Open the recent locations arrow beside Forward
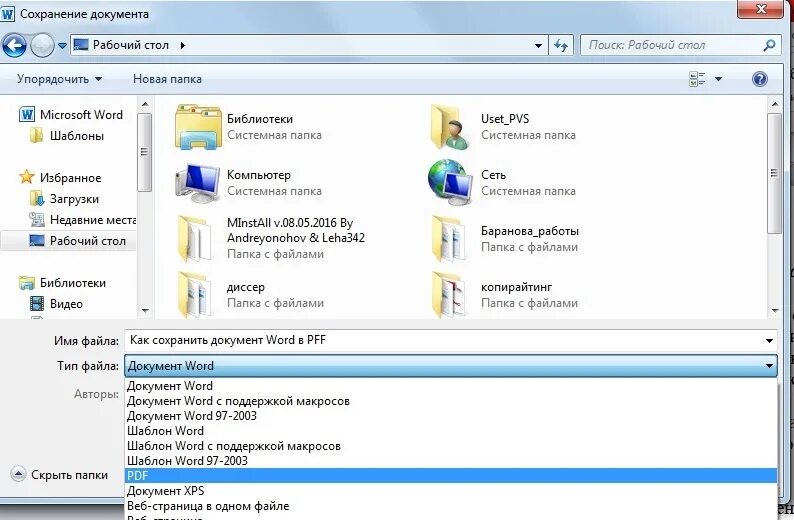794x520 pixels. [x=62, y=46]
